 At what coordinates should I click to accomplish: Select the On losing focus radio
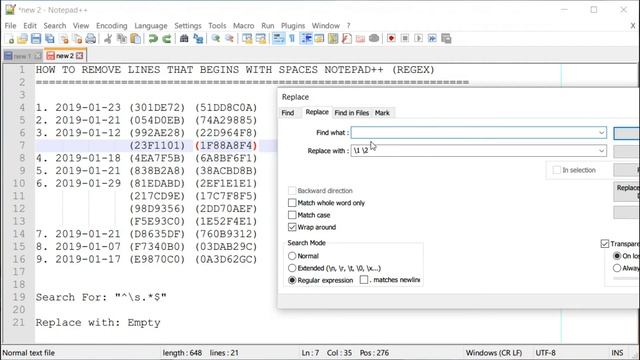[617, 256]
